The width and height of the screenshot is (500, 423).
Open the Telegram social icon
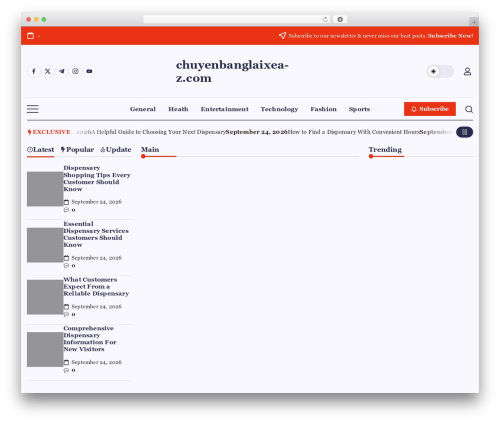62,71
